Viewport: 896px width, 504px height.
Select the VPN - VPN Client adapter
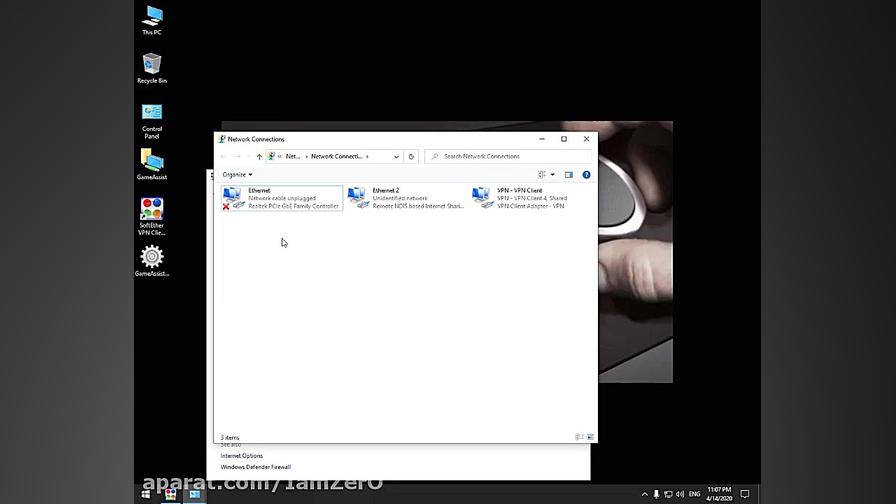click(x=520, y=198)
